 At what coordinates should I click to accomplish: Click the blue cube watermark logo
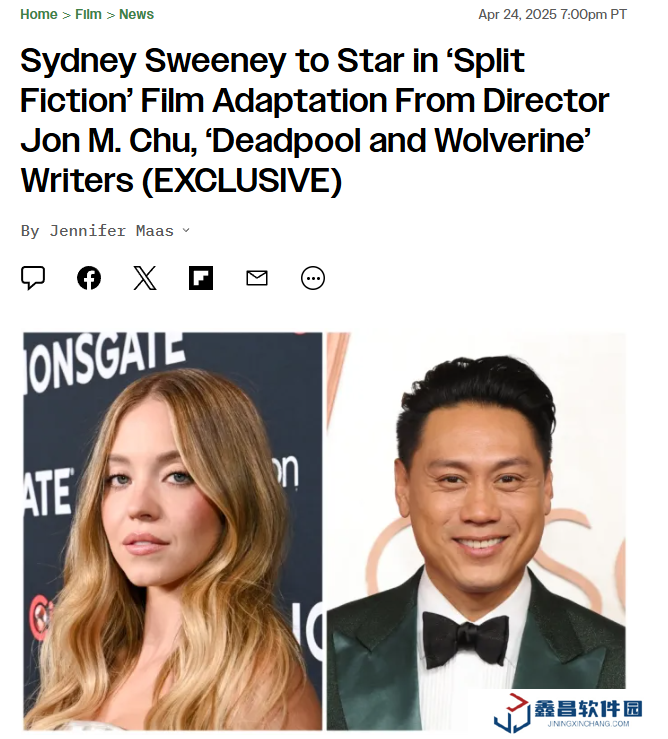[512, 713]
